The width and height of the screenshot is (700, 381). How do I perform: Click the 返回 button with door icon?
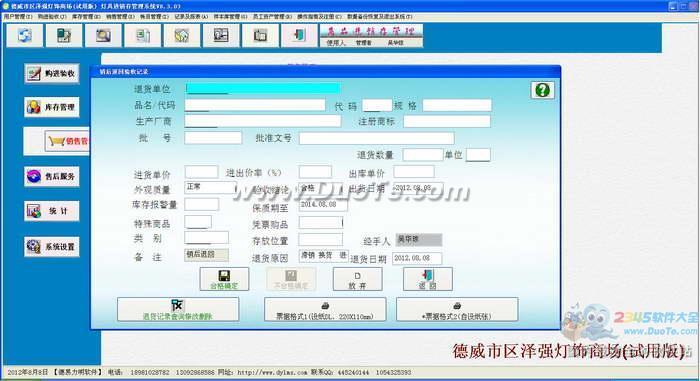click(428, 279)
